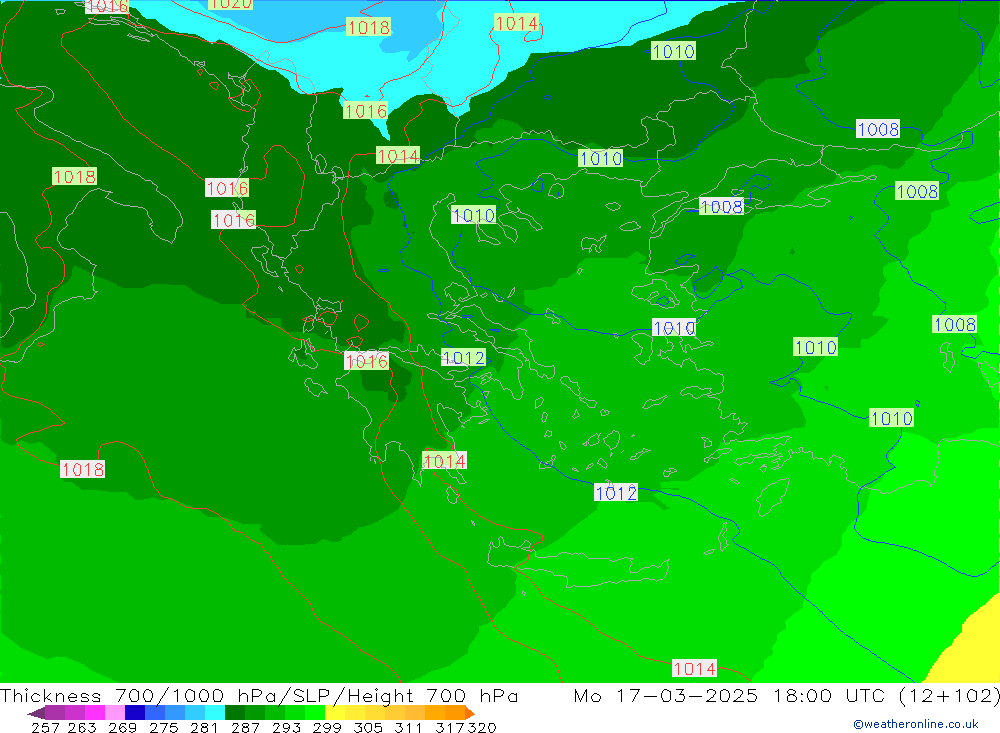Click the legend value 263
Screen dimensions: 1000x733
click(82, 727)
